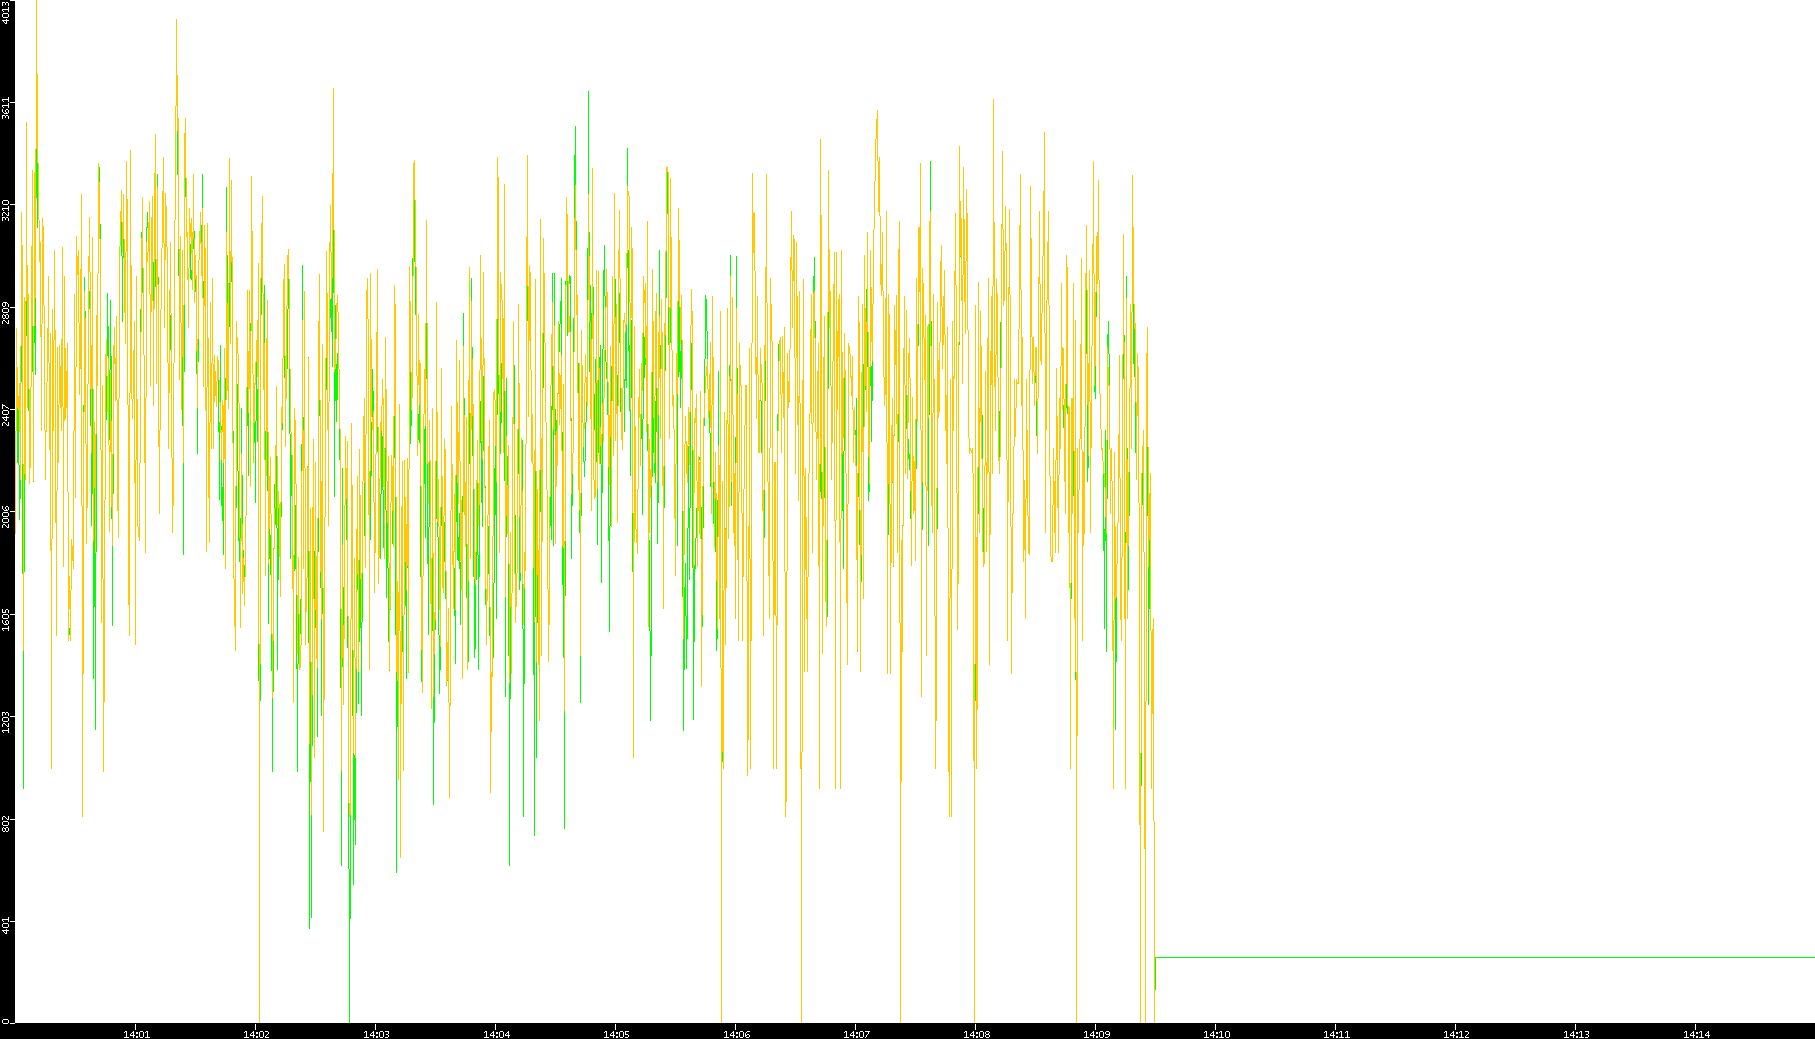Click the 14:10 time axis marker
Screen dimensions: 1815x1039
(1216, 1033)
